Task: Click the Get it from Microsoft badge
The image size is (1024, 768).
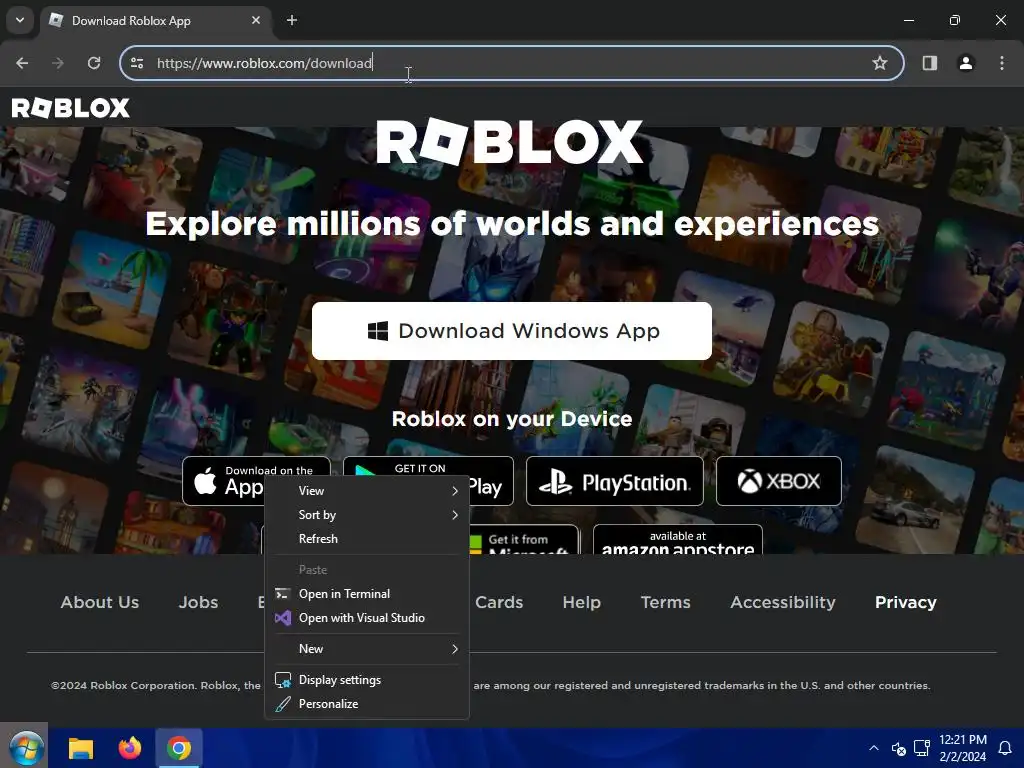Action: [524, 539]
